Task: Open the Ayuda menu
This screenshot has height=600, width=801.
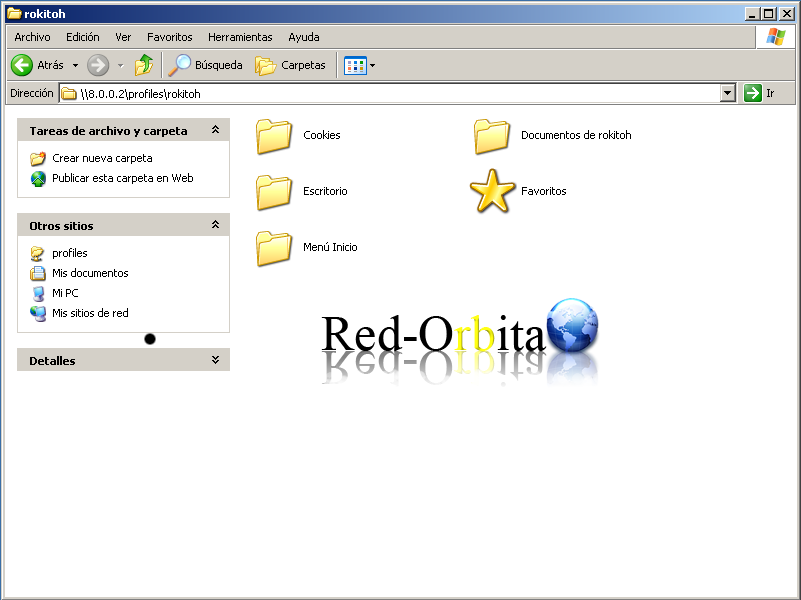Action: (x=304, y=37)
